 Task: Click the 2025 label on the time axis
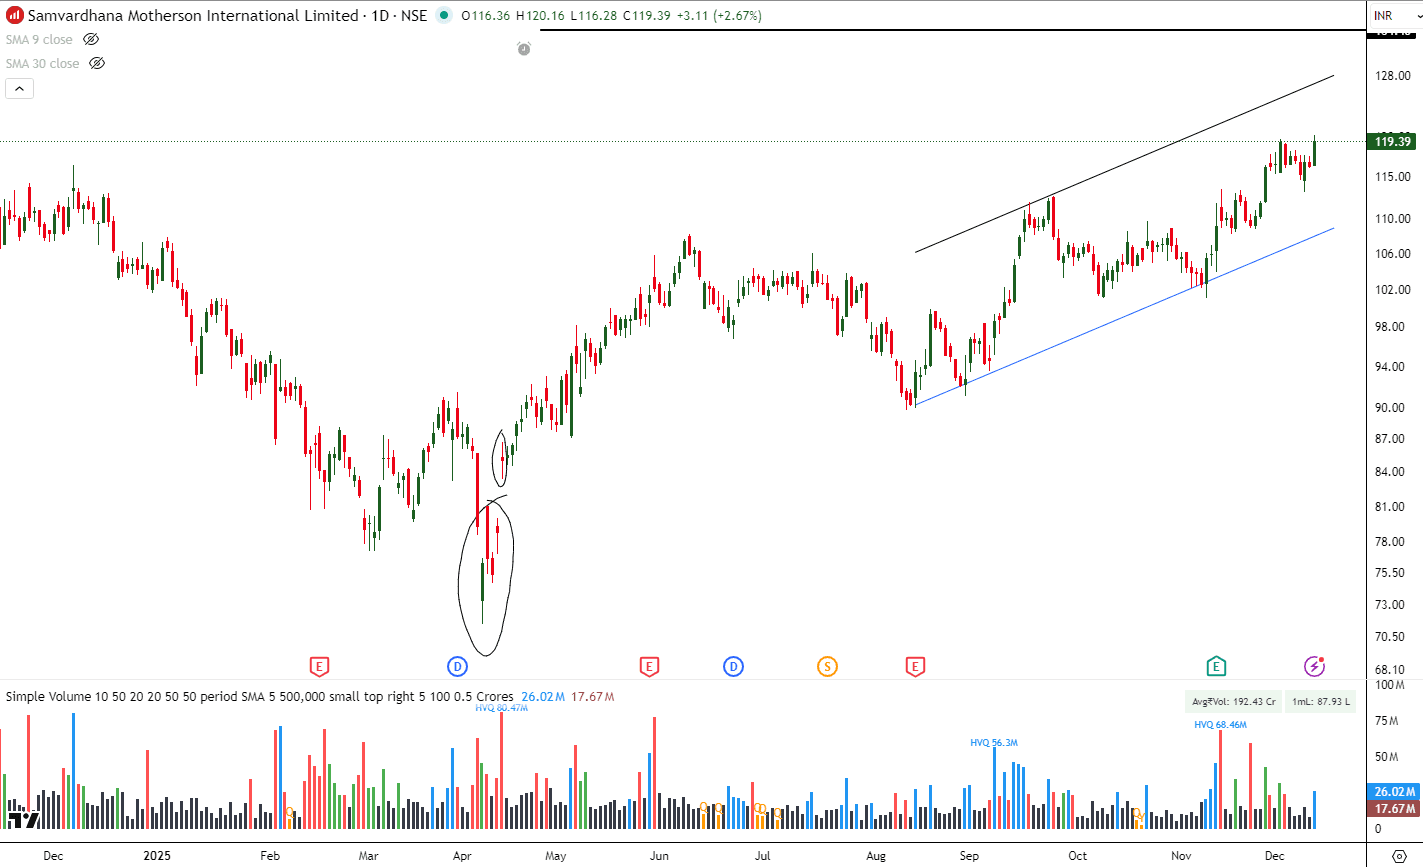[157, 856]
